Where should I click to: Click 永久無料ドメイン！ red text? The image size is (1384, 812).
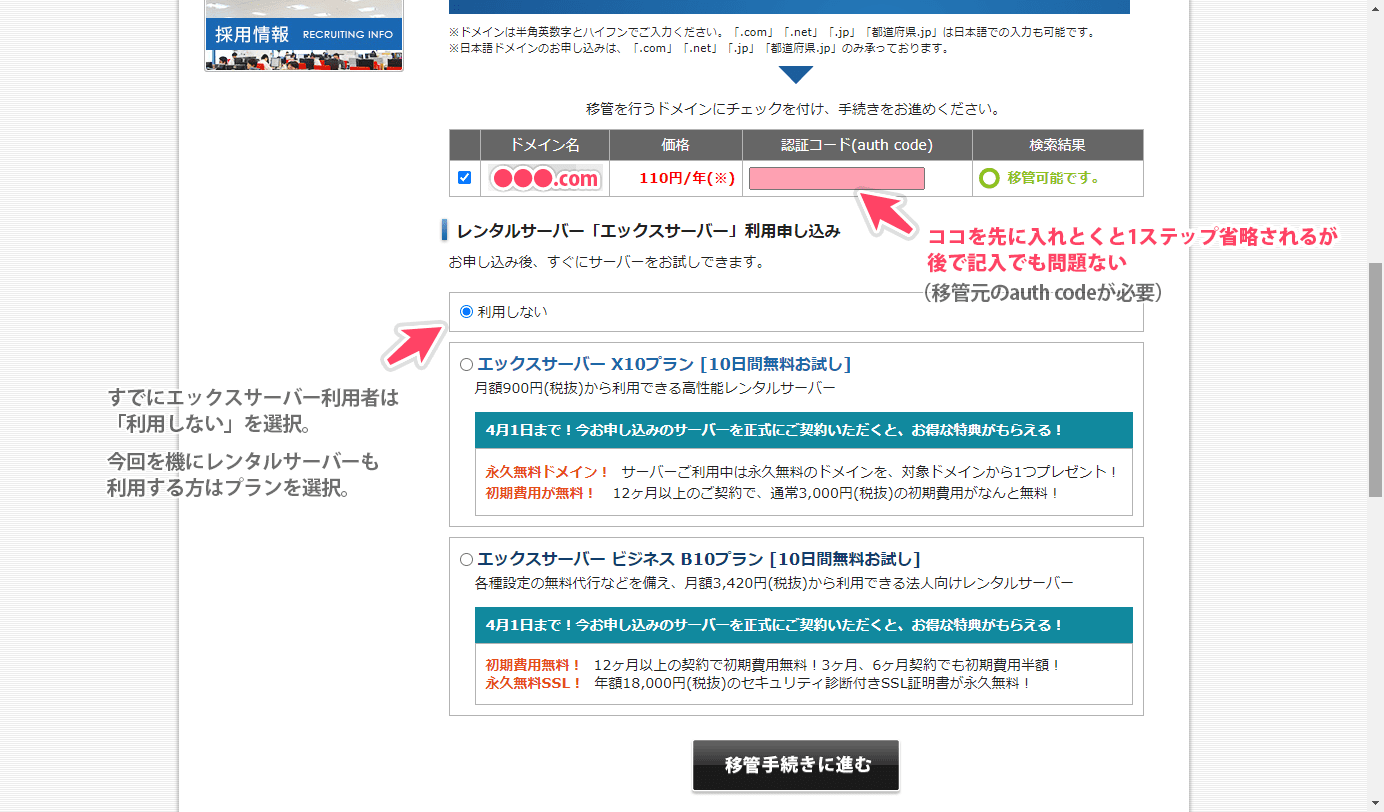click(x=547, y=471)
